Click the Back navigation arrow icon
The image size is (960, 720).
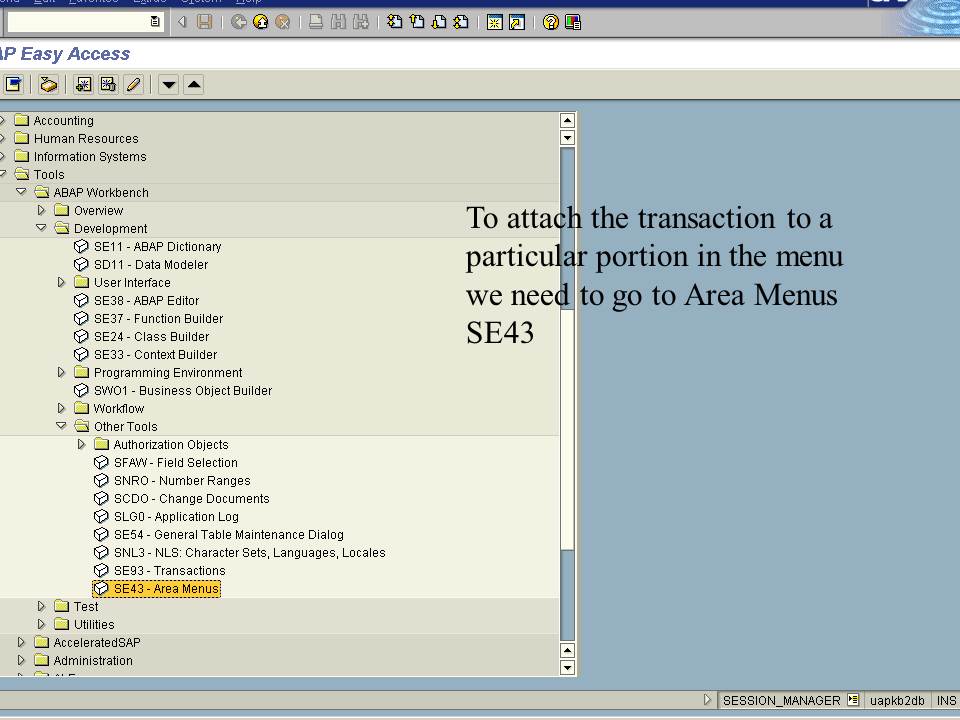tap(240, 21)
